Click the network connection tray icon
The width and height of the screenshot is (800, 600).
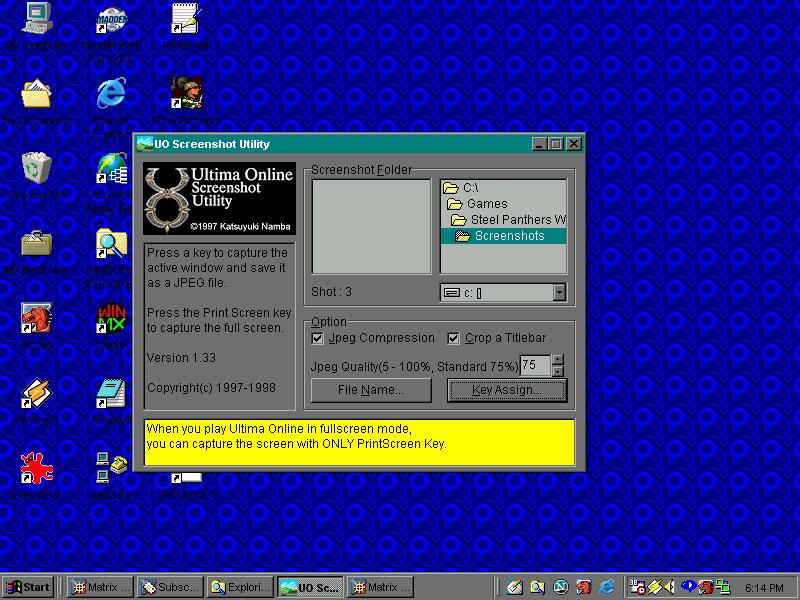[722, 587]
